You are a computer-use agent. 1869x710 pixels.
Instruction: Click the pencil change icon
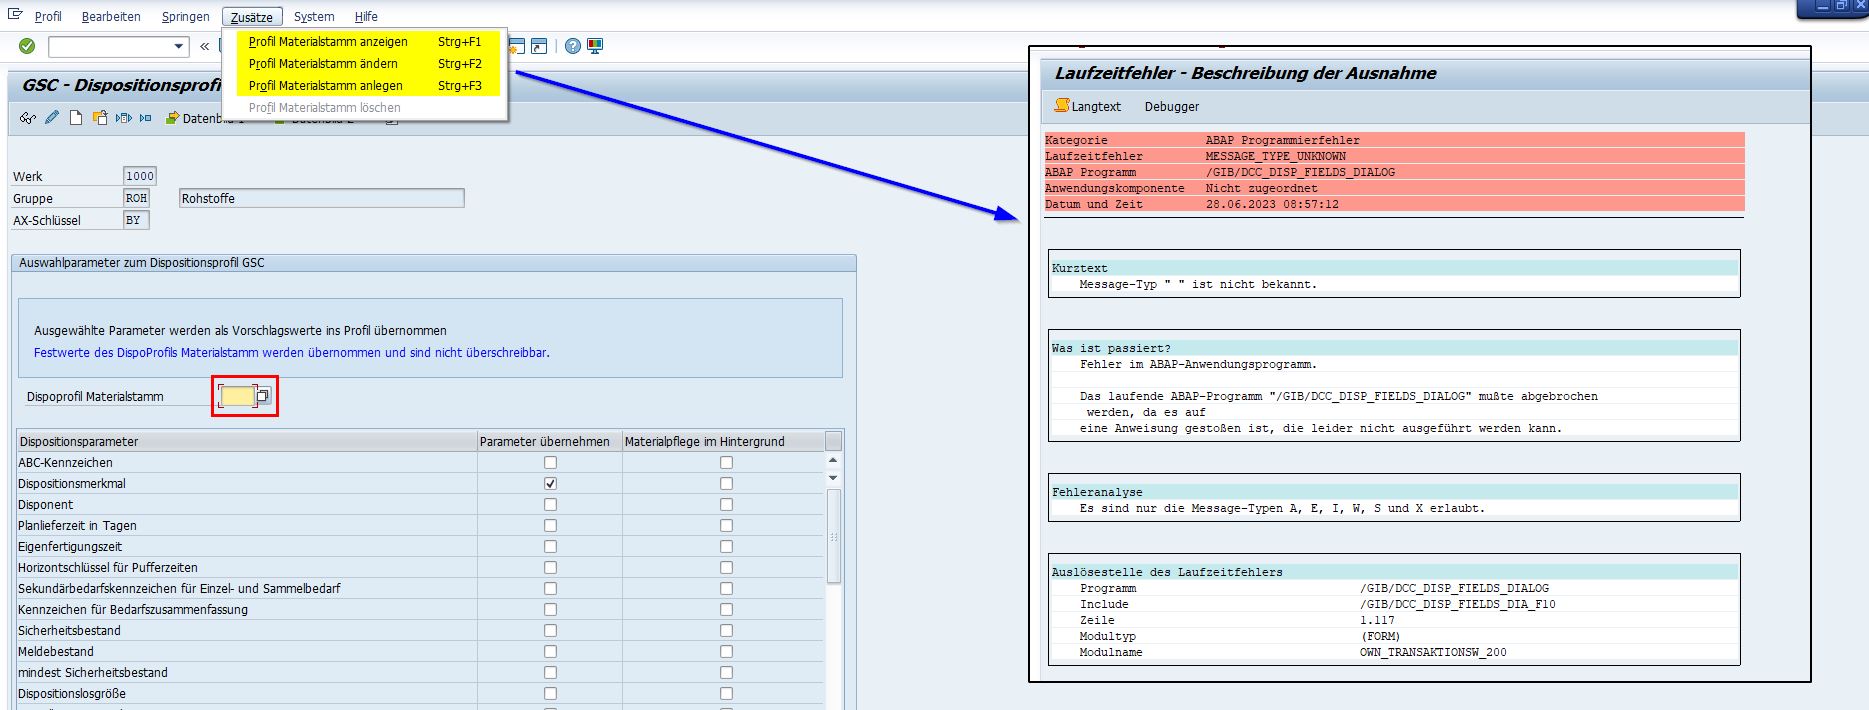point(52,118)
